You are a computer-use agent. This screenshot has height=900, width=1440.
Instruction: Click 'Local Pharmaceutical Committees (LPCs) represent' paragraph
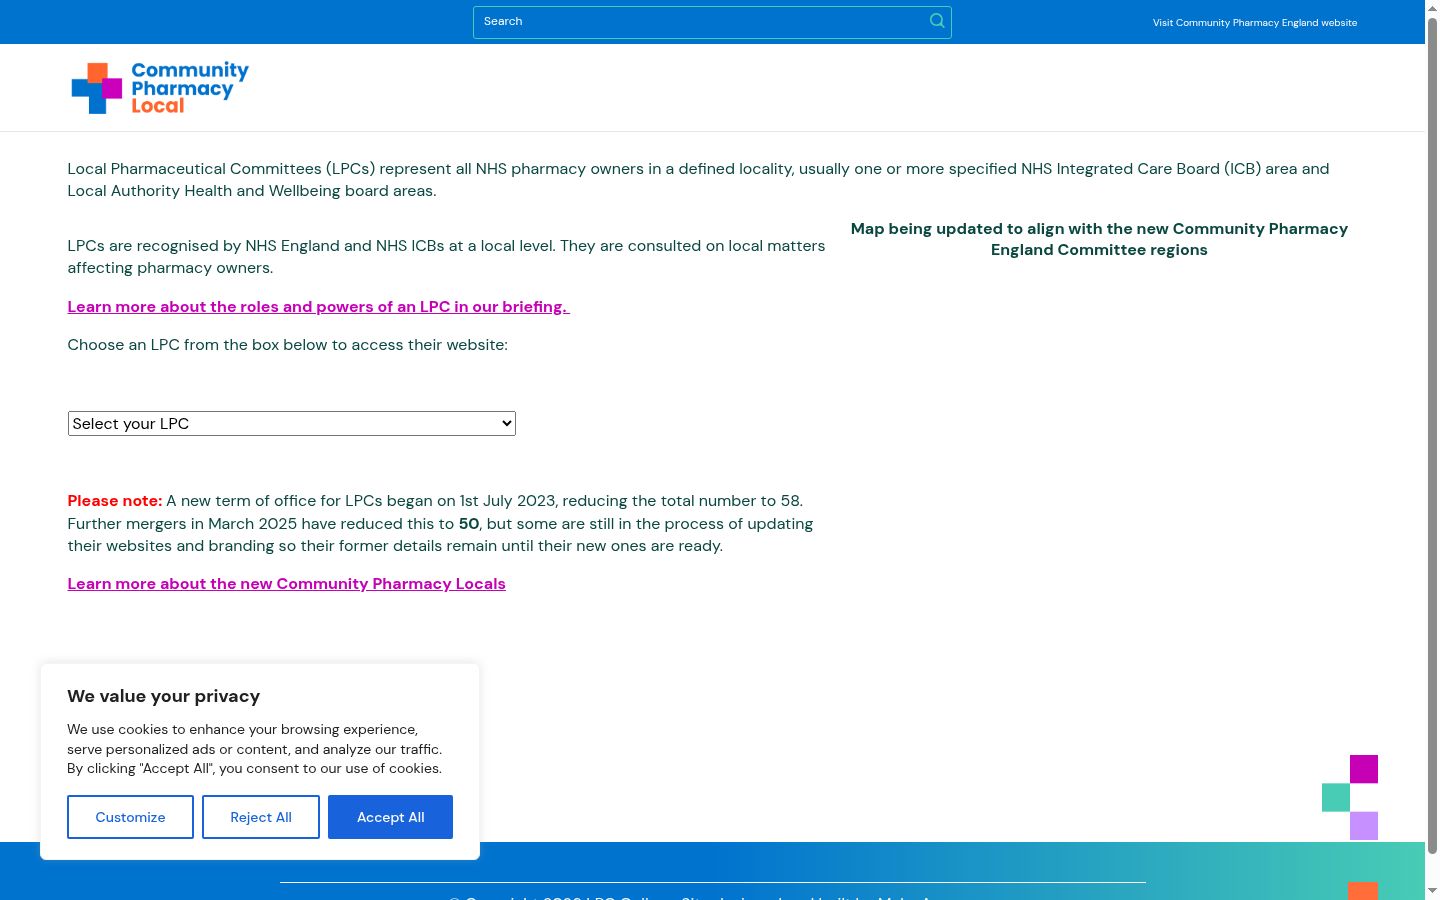(x=698, y=180)
